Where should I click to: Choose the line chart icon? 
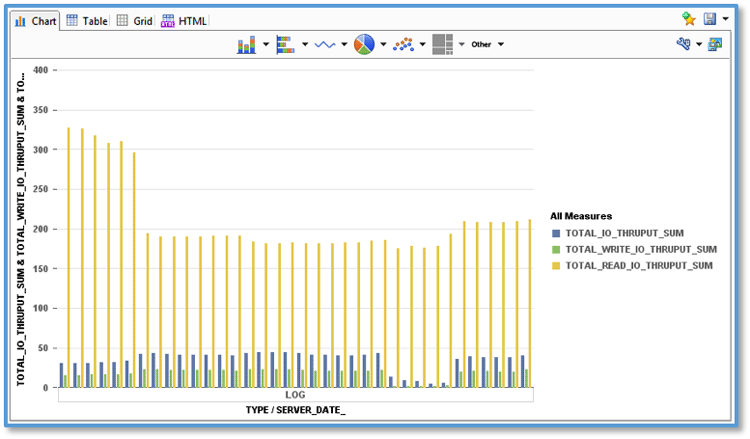tap(325, 45)
